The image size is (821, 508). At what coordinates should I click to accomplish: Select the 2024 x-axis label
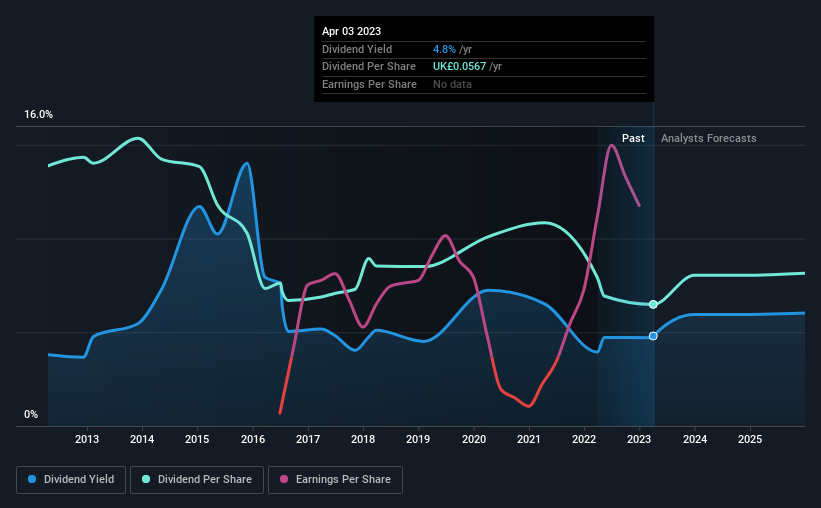pos(695,439)
